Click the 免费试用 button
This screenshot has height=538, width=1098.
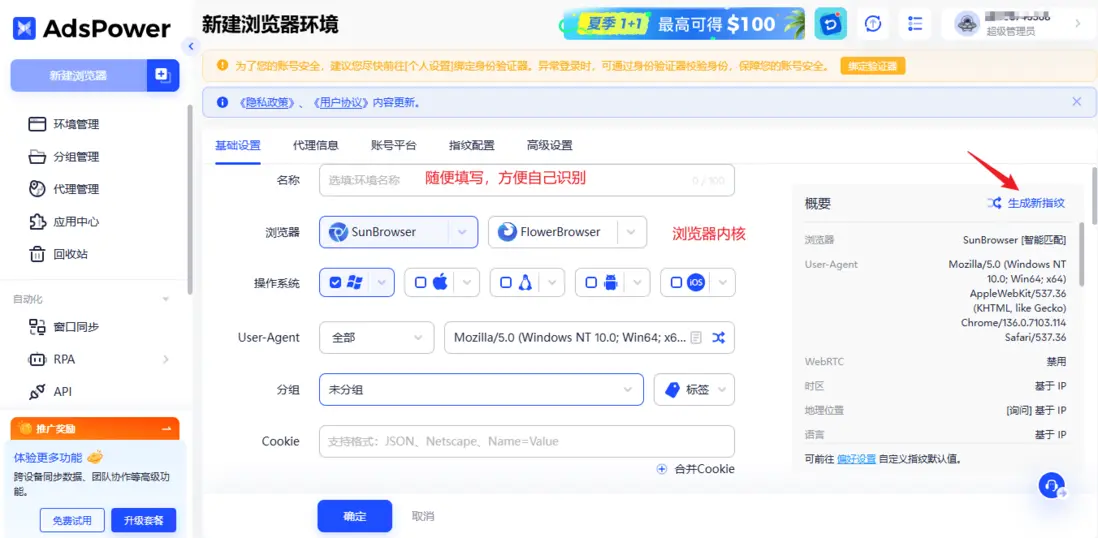[72, 520]
